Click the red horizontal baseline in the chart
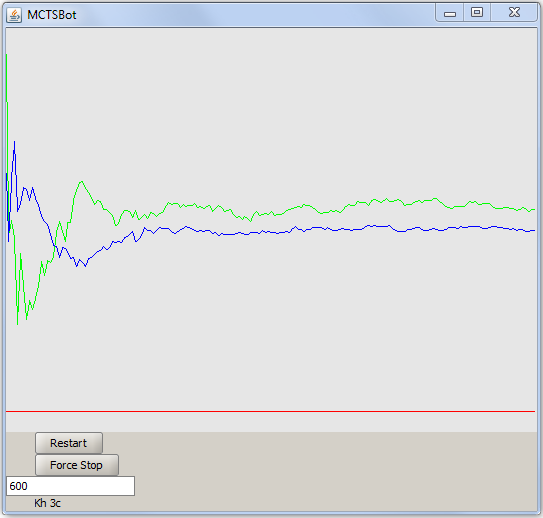This screenshot has height=518, width=543. 270,411
